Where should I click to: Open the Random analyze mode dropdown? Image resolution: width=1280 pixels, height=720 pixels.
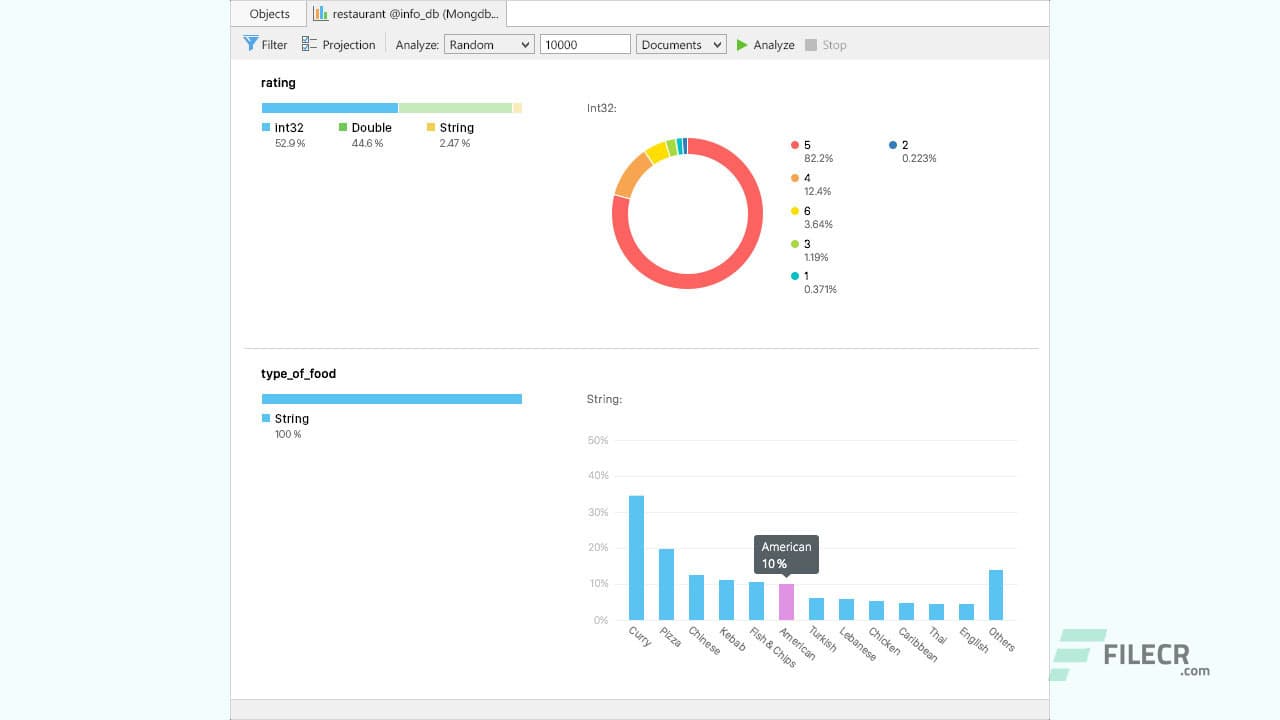click(x=488, y=43)
